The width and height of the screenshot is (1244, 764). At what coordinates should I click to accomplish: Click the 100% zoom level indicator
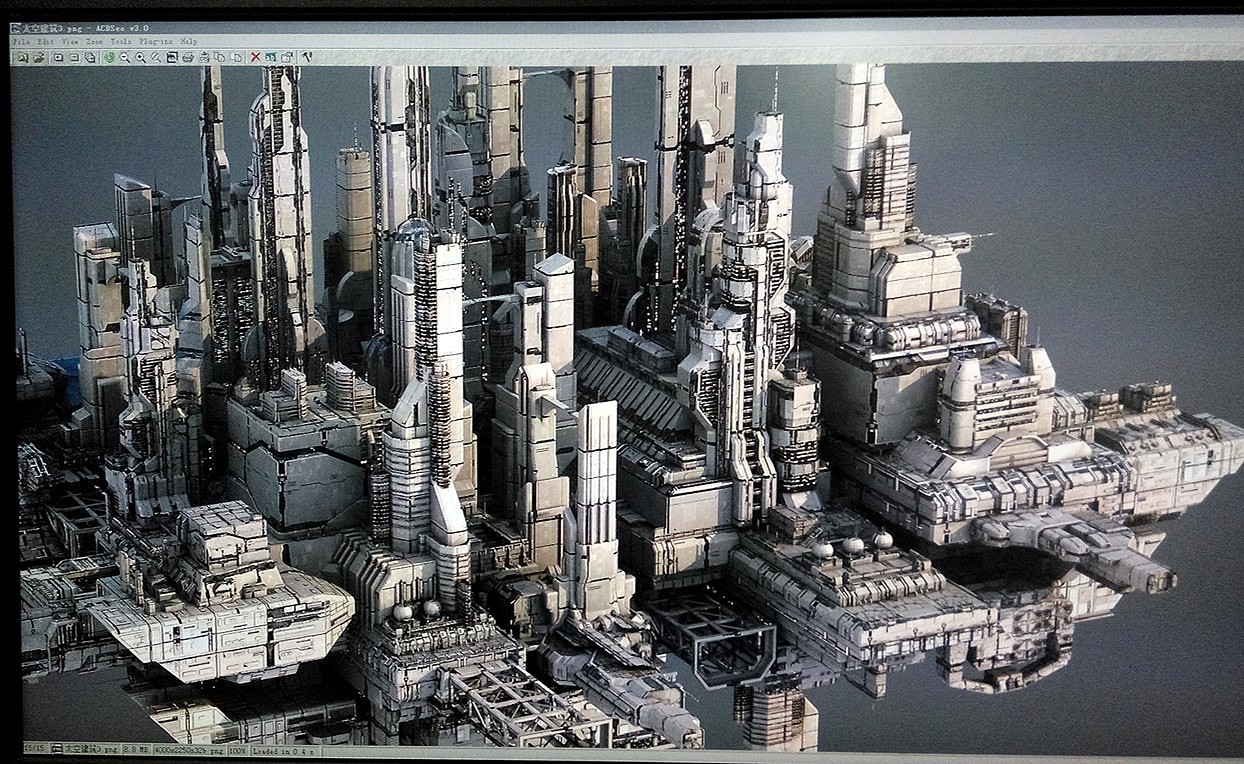(x=238, y=750)
